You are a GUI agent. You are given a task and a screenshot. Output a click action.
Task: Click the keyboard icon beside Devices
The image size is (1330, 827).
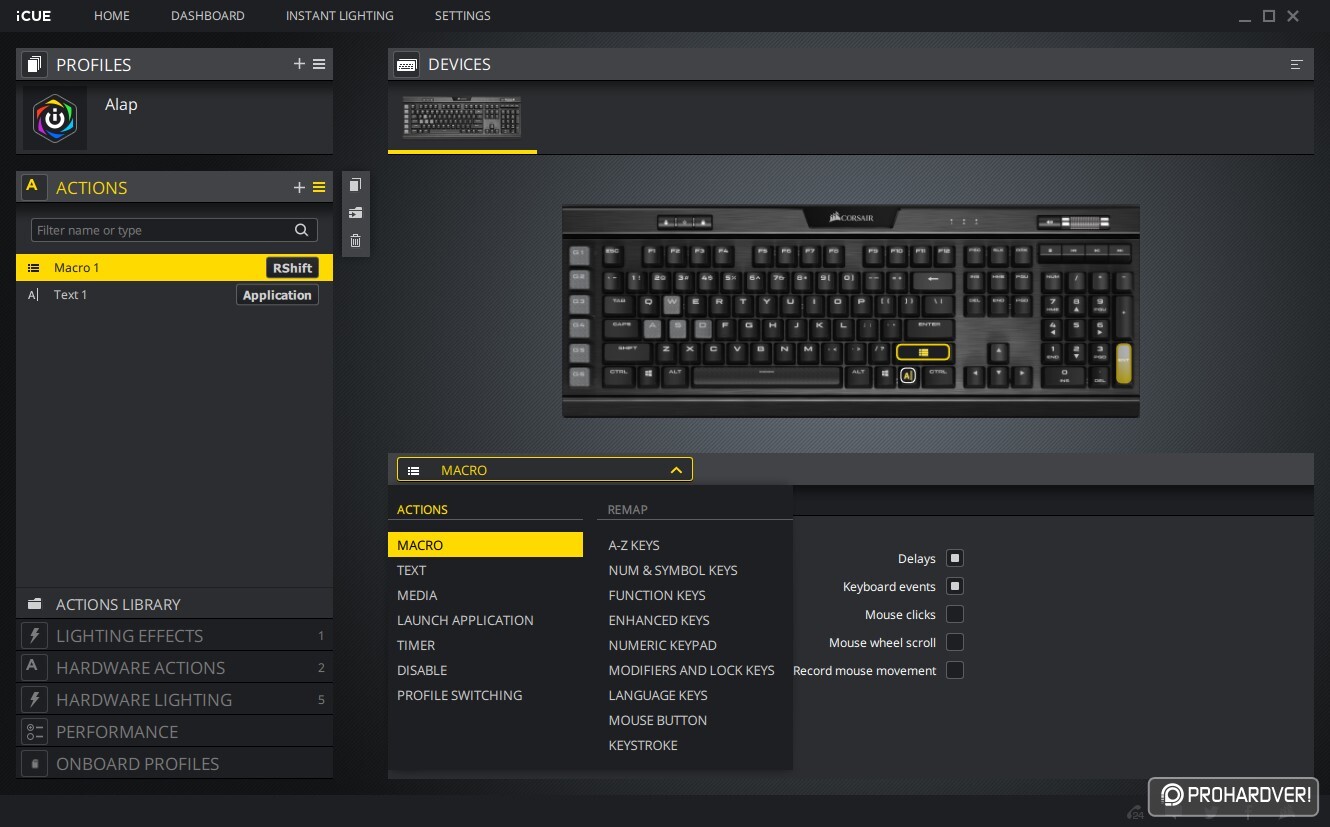406,64
